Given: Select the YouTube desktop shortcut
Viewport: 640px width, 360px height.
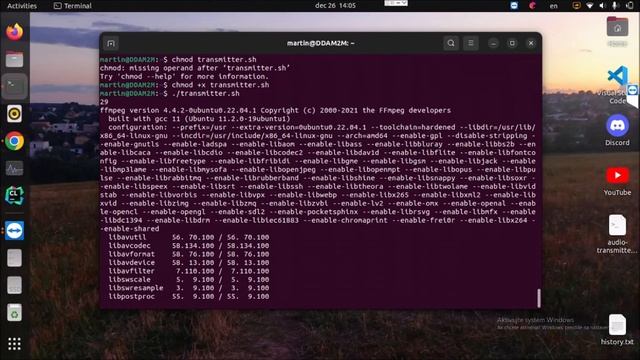Looking at the screenshot, I should tap(617, 180).
